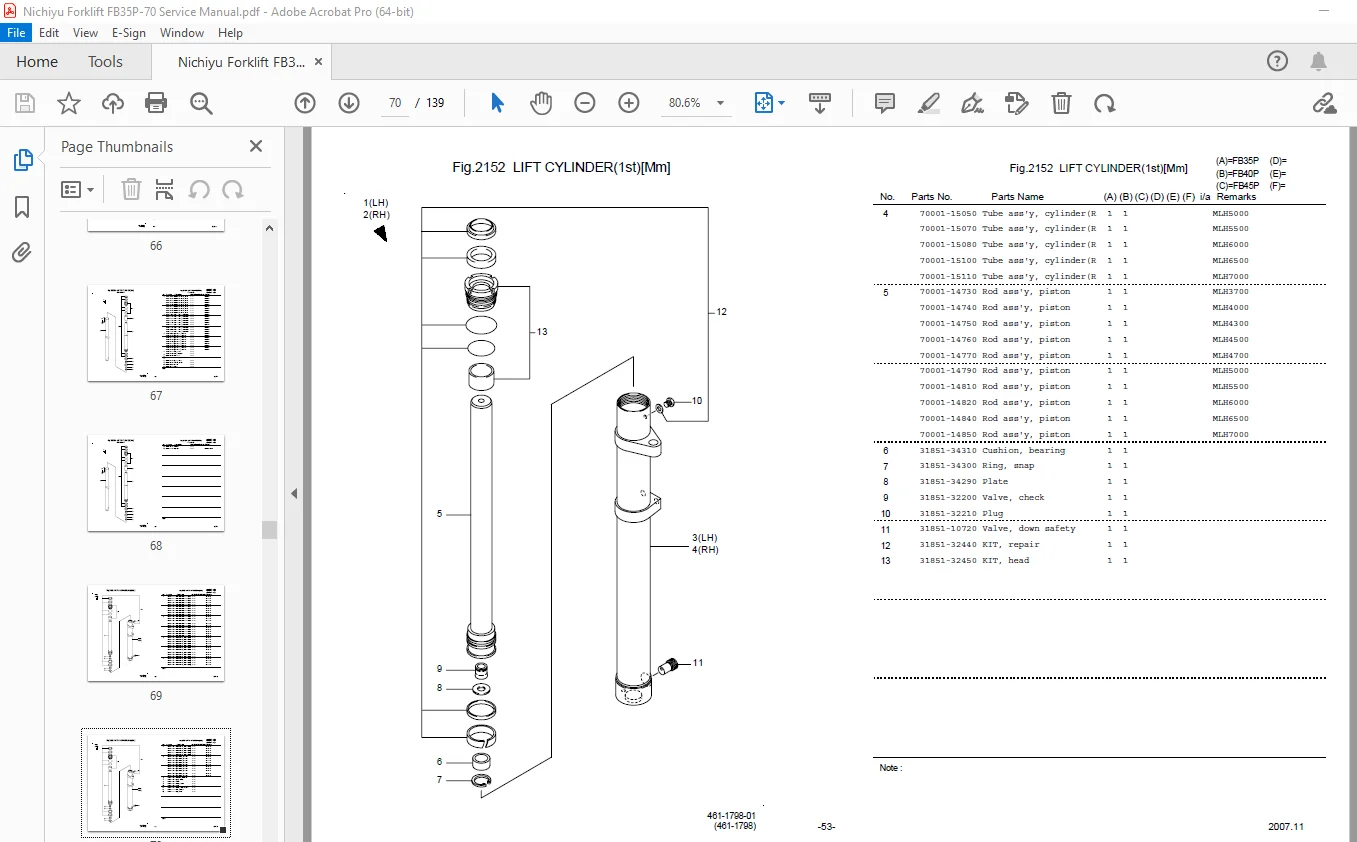Delete the page with toolbar trash icon
This screenshot has height=842, width=1357.
pyautogui.click(x=1061, y=103)
